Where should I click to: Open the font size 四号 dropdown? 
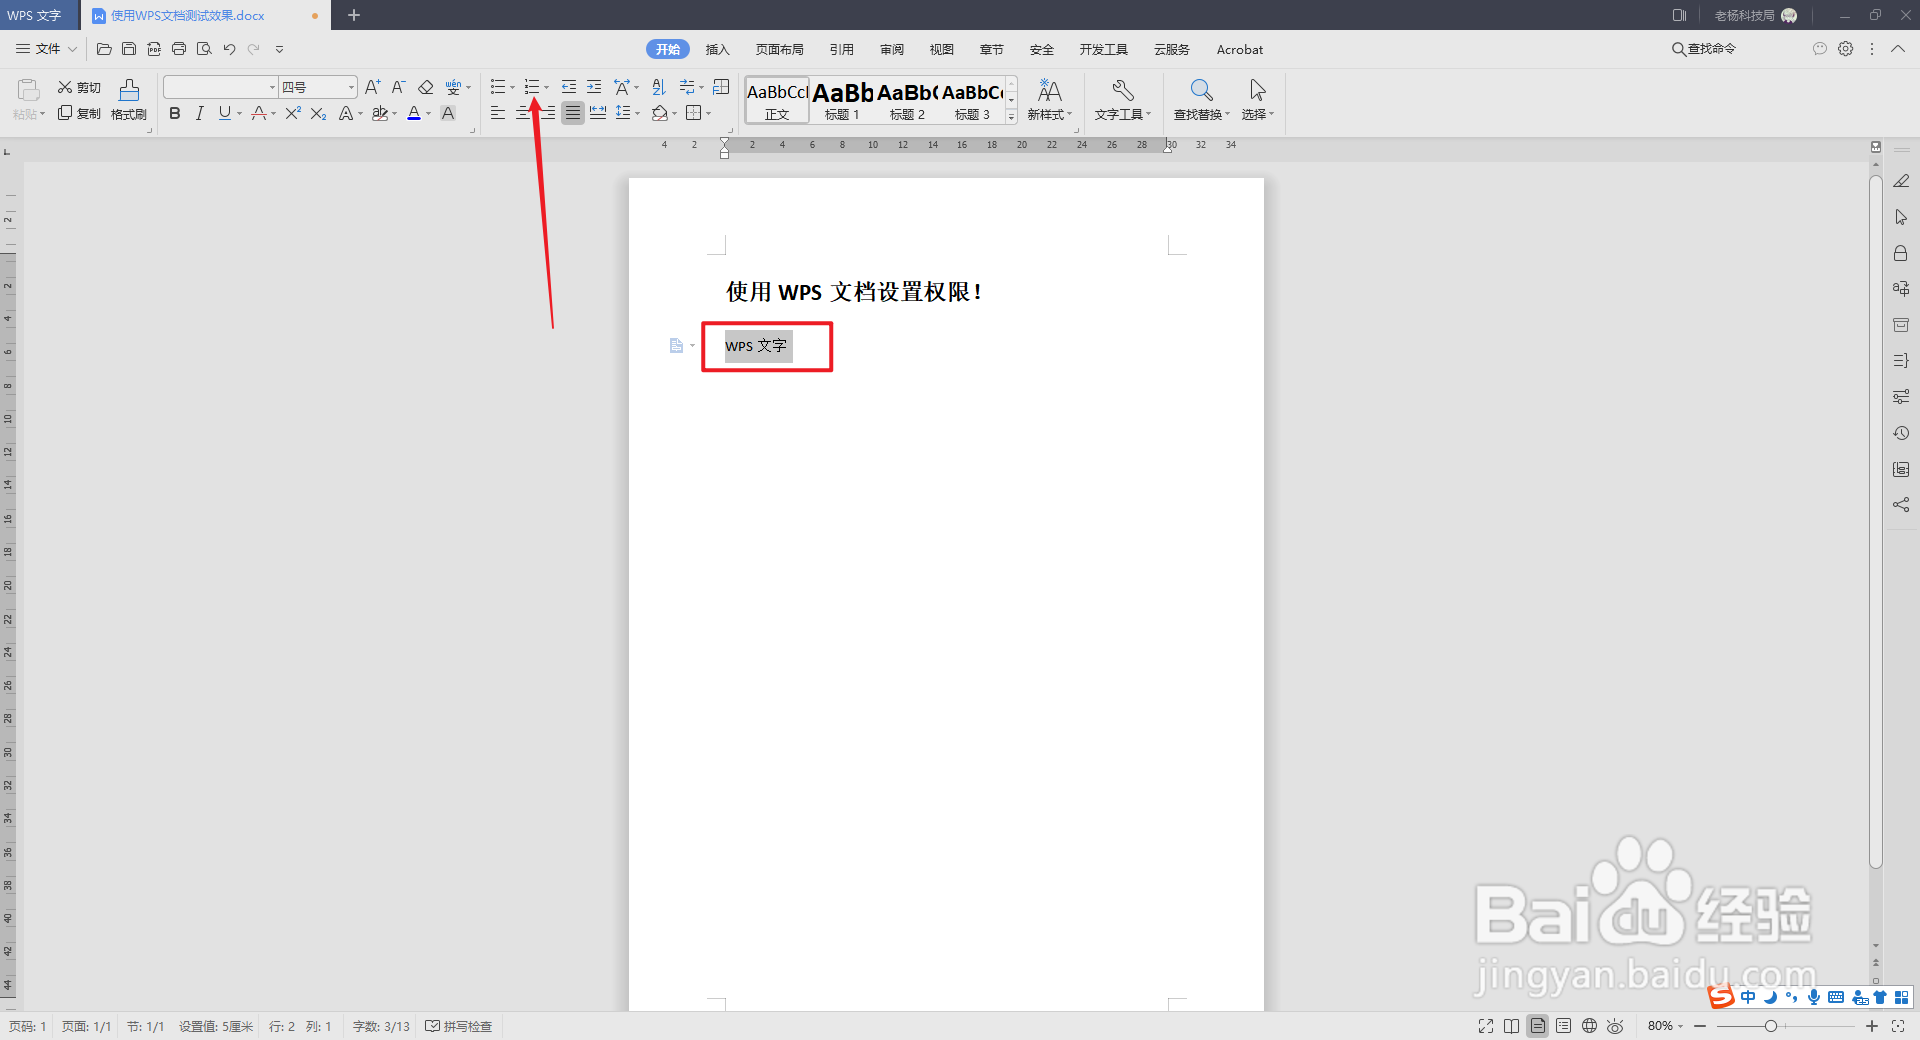(351, 88)
